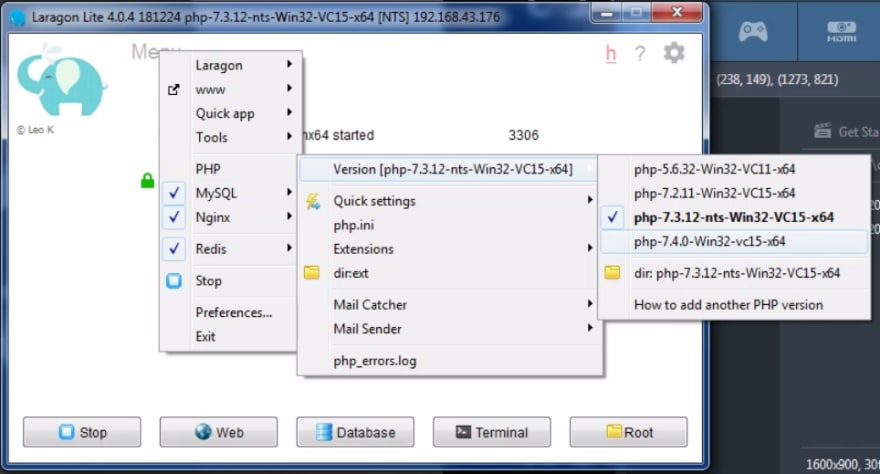Open the PHP menu entry

pos(229,169)
